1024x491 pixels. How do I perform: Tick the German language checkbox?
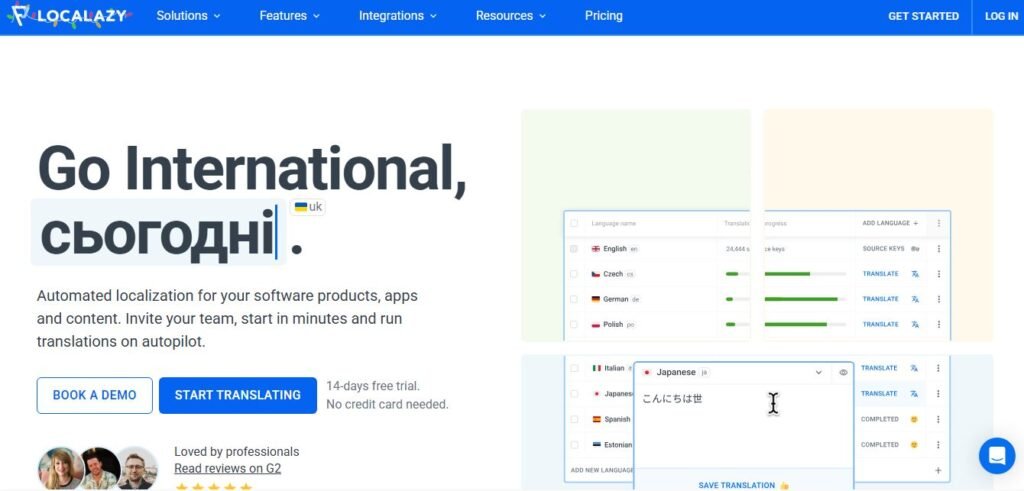tap(574, 299)
